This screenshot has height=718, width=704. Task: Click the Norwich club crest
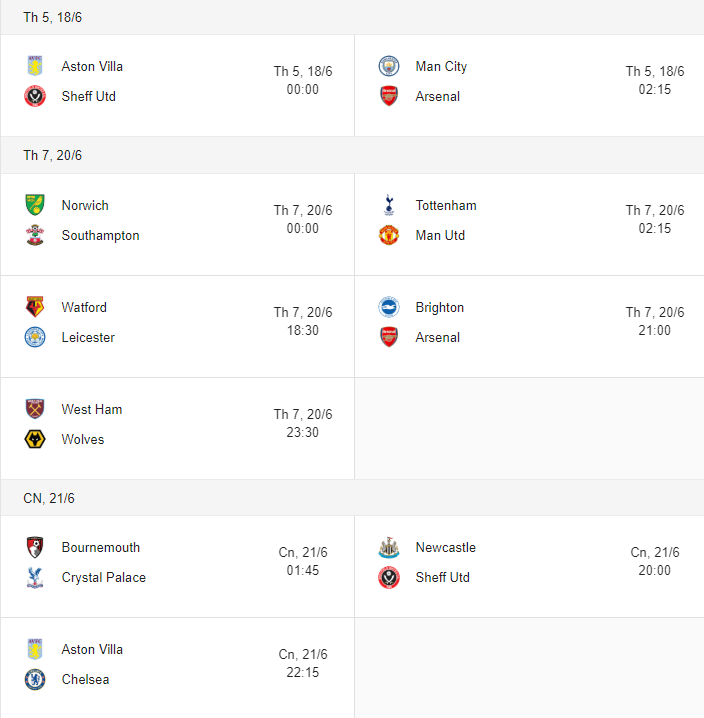[x=35, y=205]
